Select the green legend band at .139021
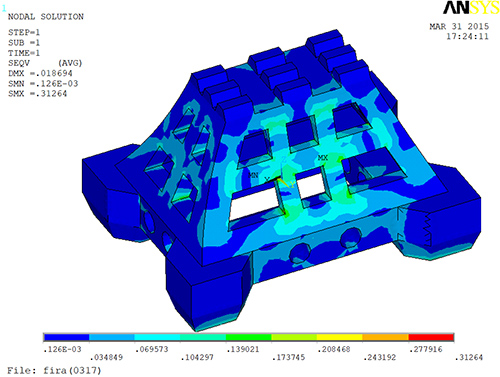 pyautogui.click(x=249, y=337)
